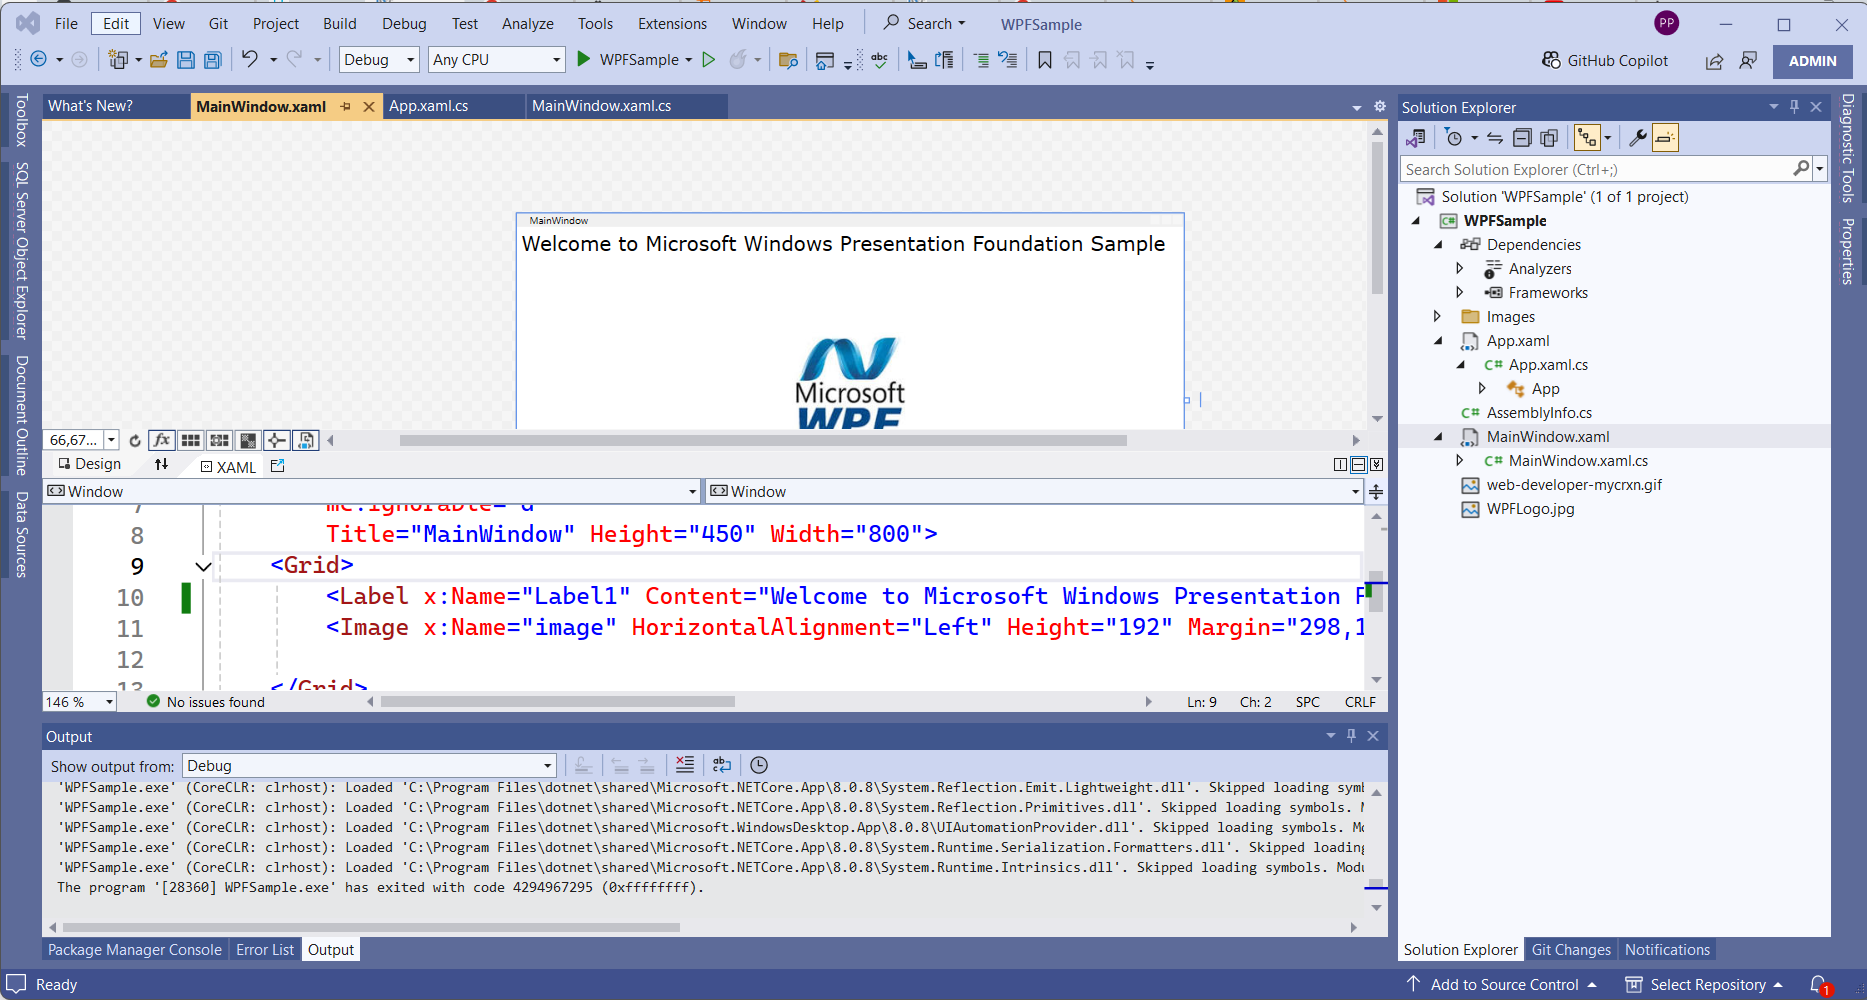Click the GitHub Copilot button
1867x1000 pixels.
pyautogui.click(x=1605, y=61)
